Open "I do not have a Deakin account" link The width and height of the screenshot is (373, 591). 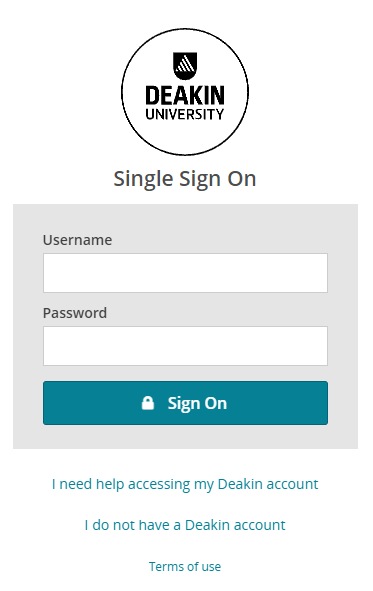pyautogui.click(x=185, y=525)
